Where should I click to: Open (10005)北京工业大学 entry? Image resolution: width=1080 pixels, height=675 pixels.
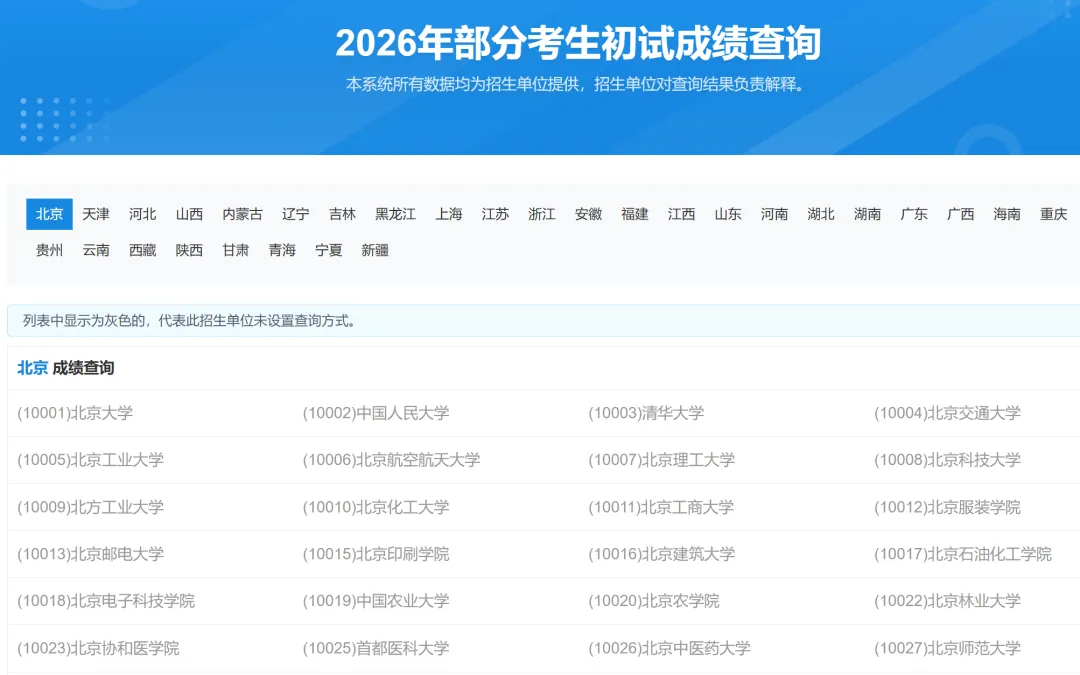90,460
